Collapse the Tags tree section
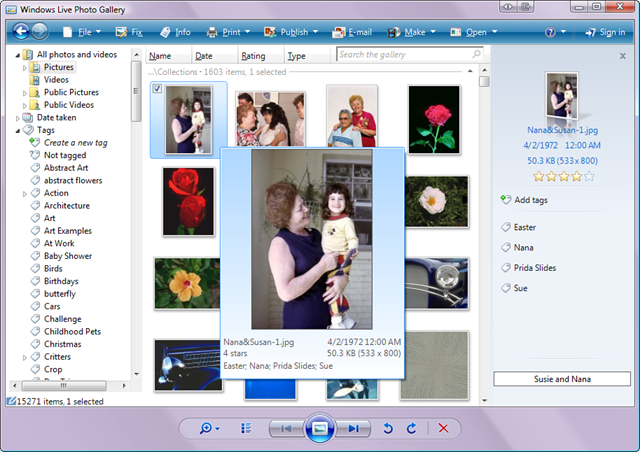 (19, 130)
